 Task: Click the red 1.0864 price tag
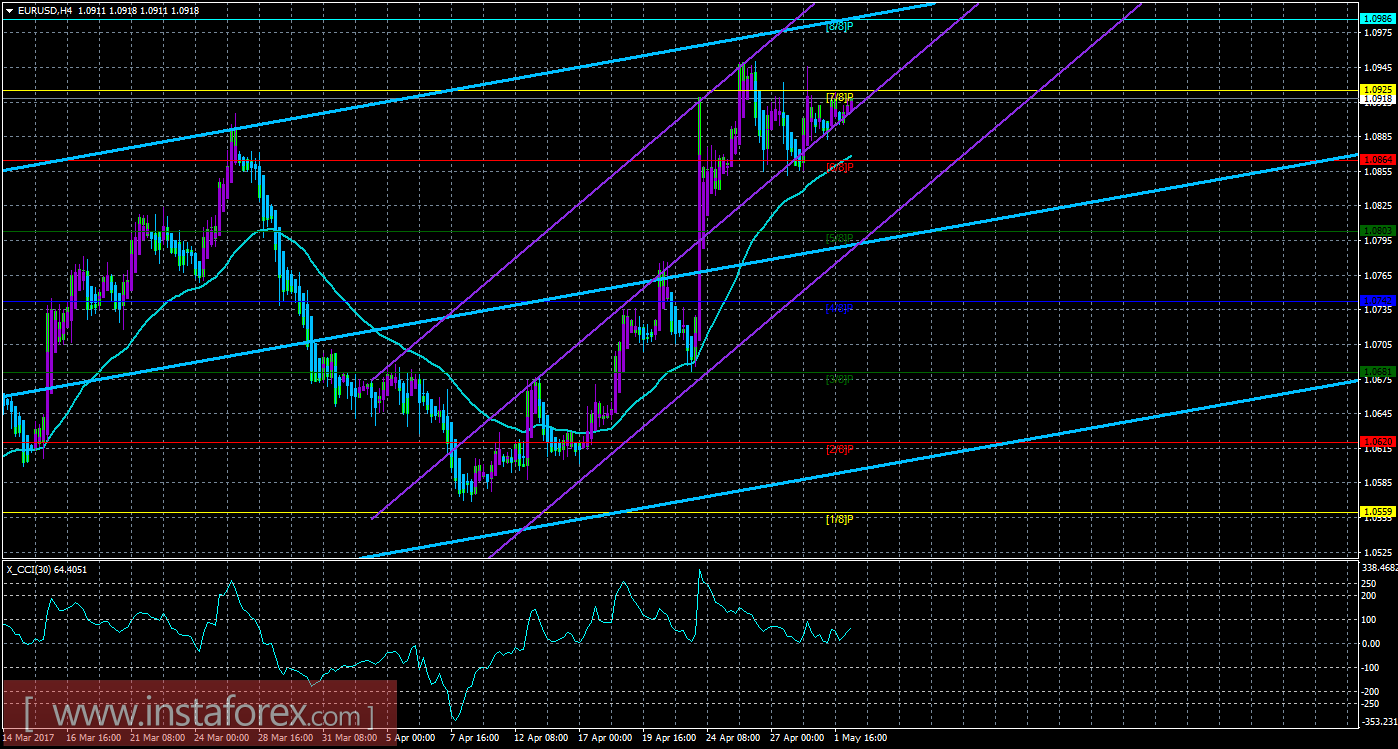pyautogui.click(x=1376, y=159)
